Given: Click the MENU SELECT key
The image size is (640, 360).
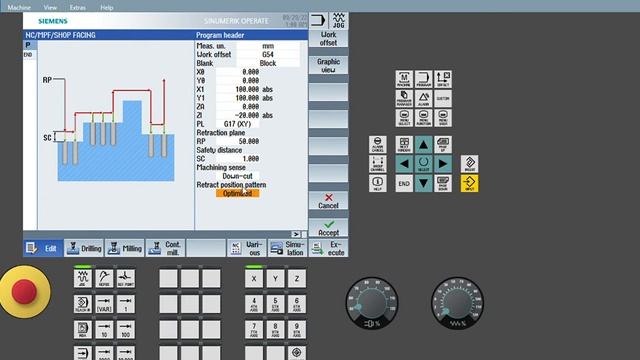Looking at the screenshot, I should coord(404,118).
